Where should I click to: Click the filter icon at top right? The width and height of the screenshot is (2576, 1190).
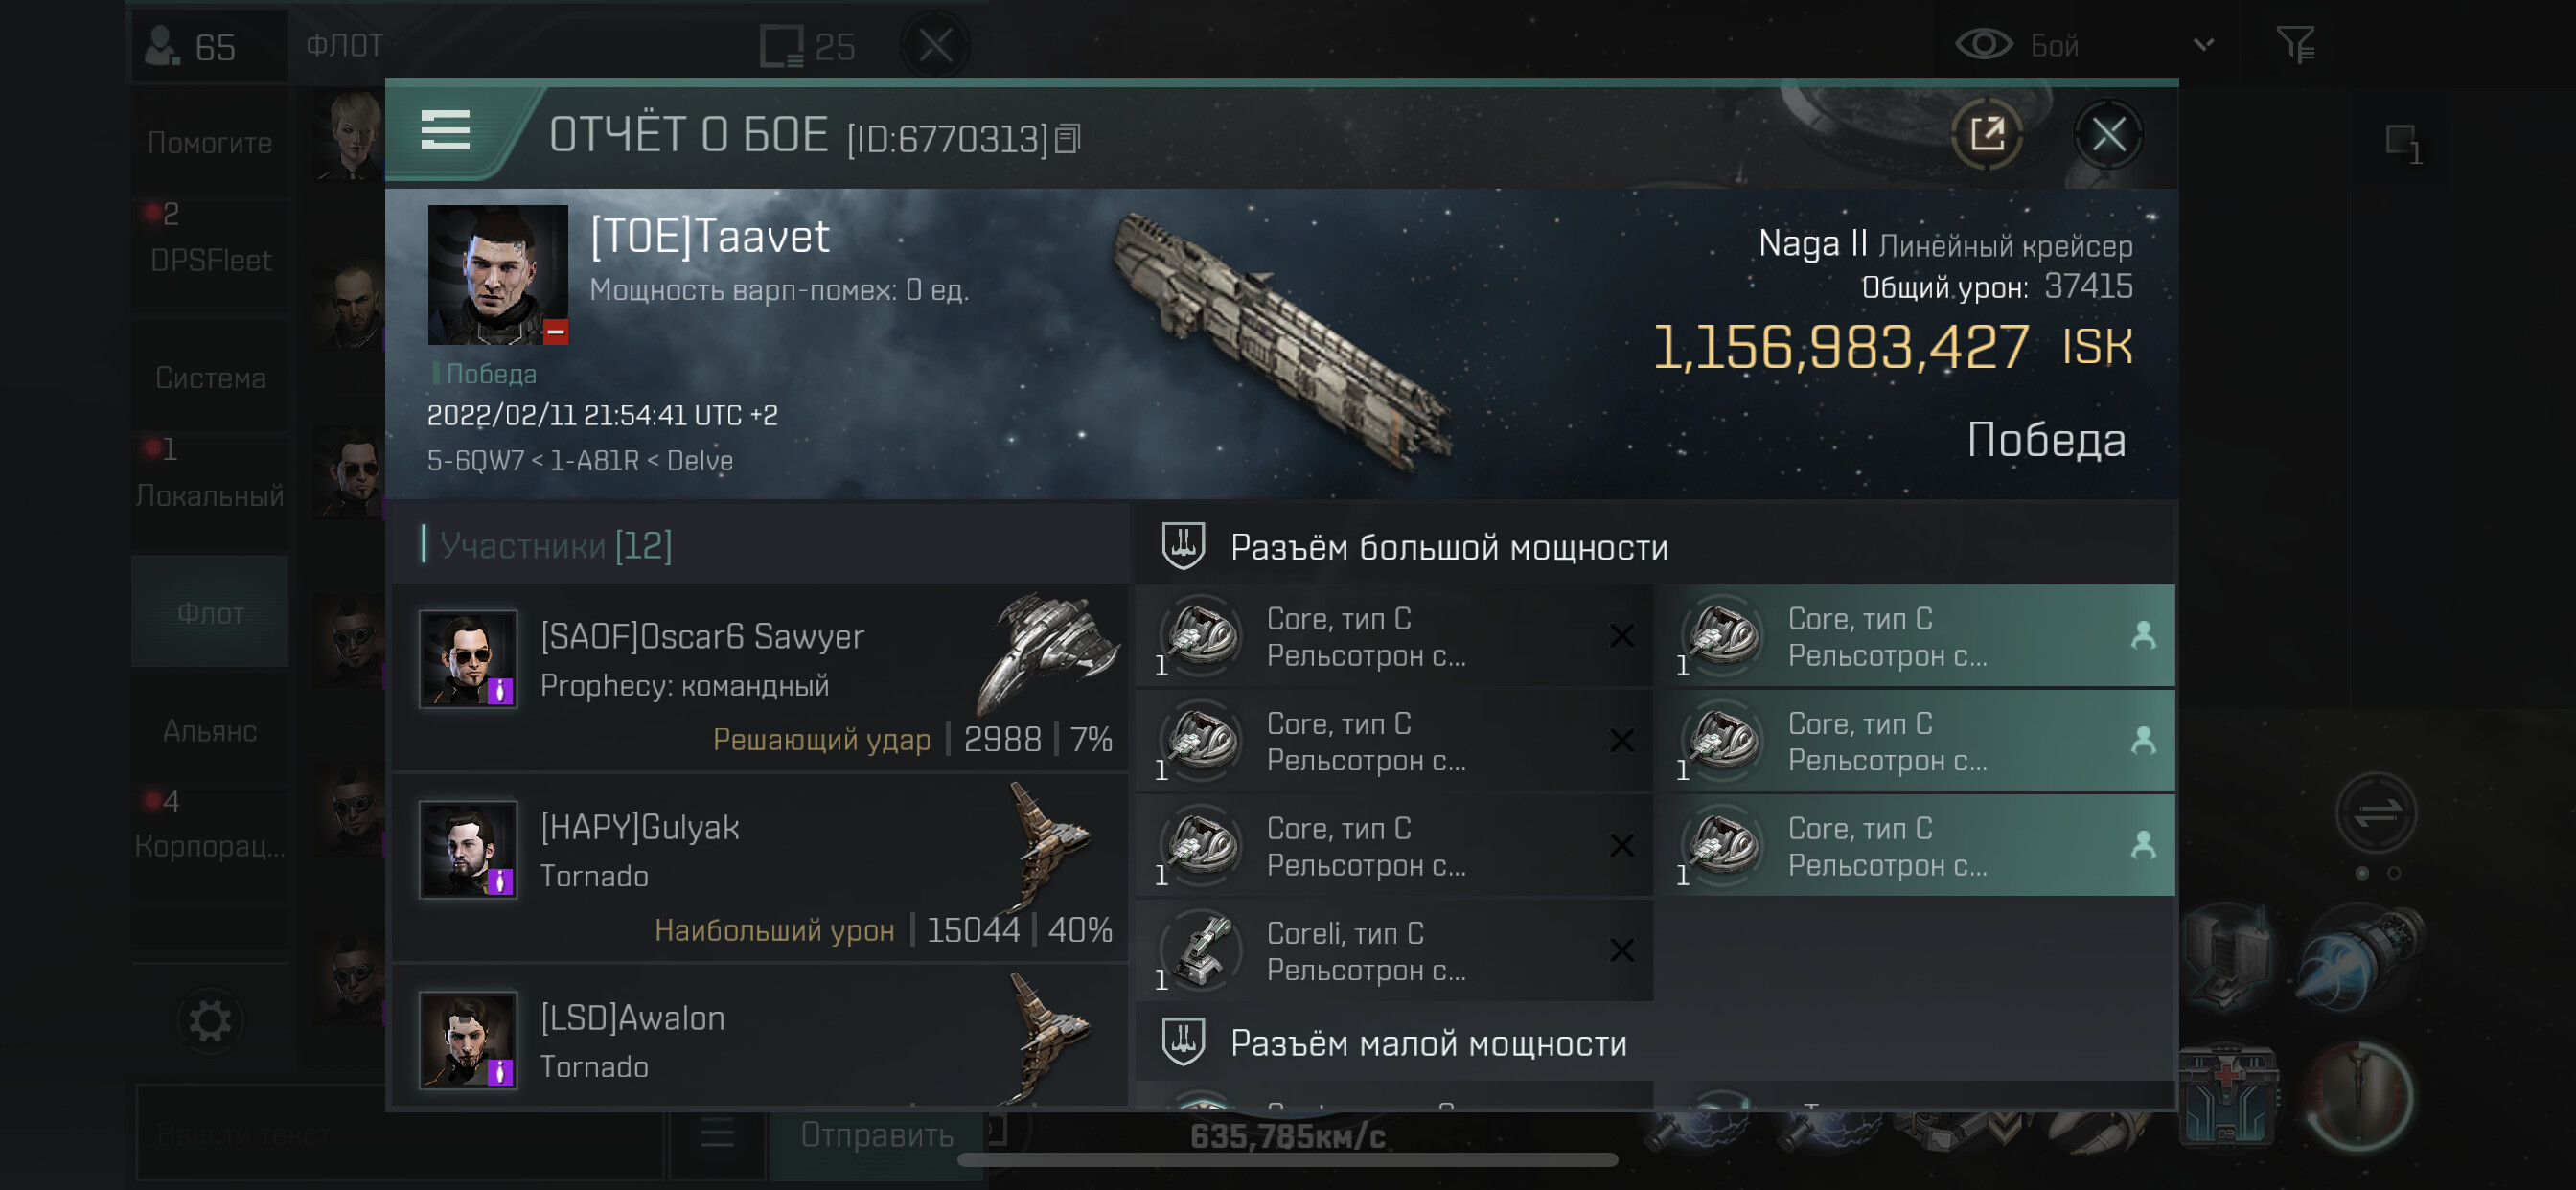pyautogui.click(x=2295, y=45)
